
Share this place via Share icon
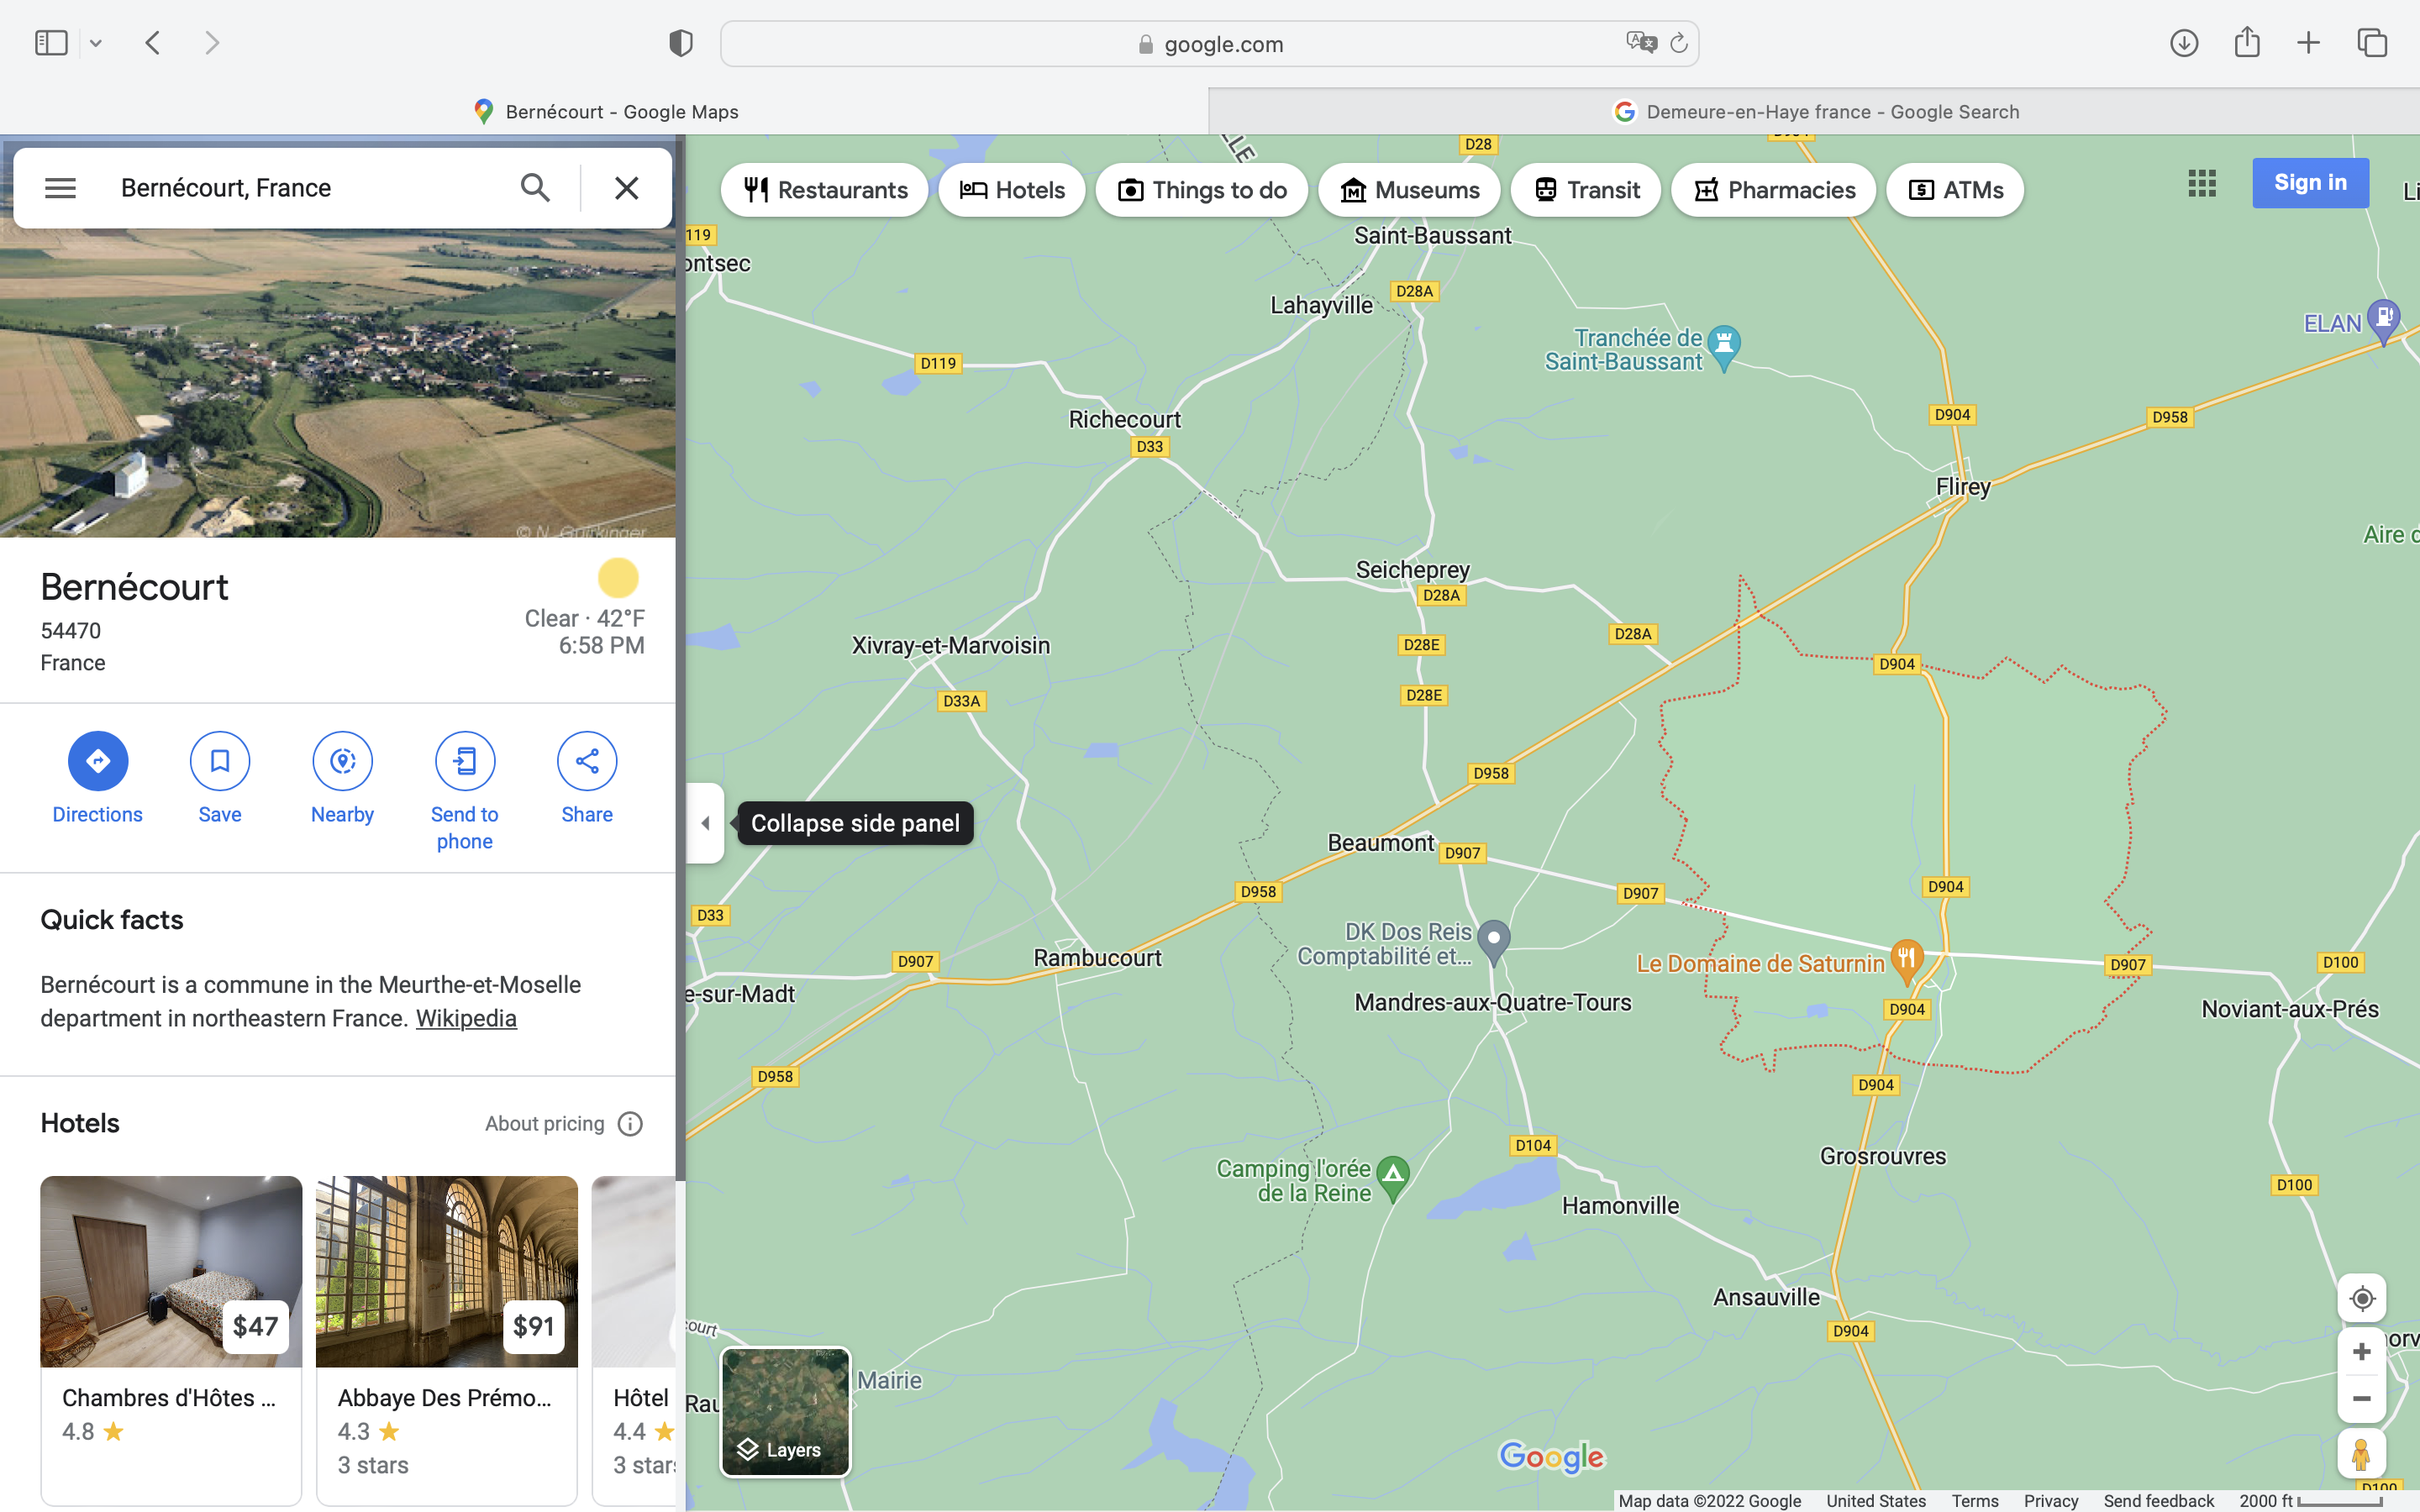pos(587,761)
